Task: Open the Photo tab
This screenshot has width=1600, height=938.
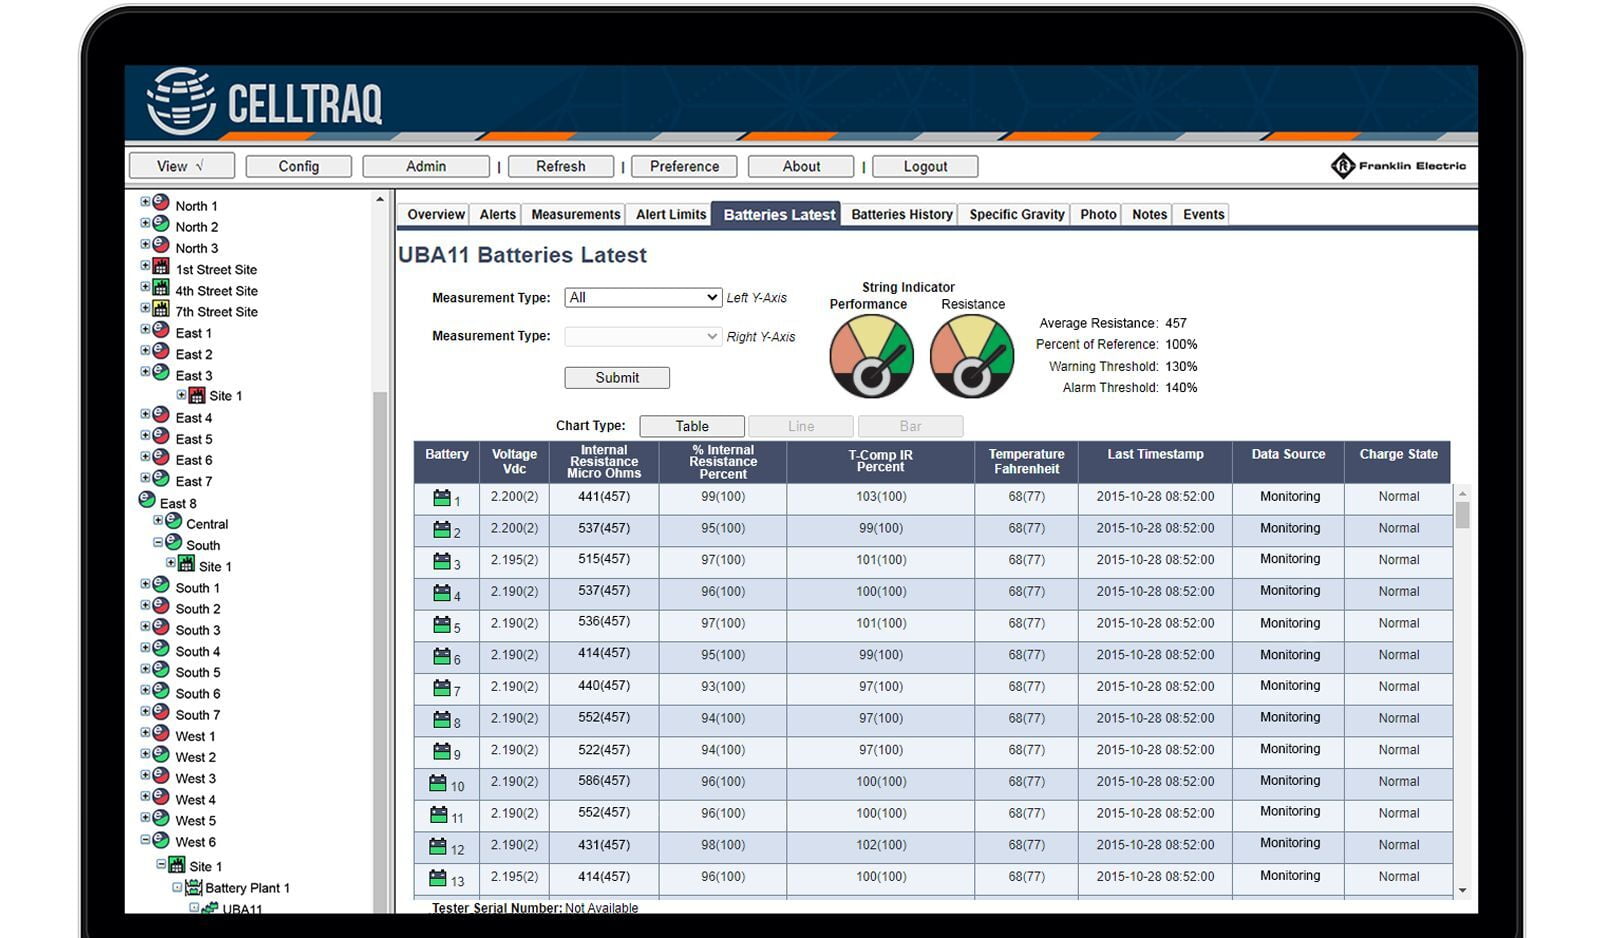Action: click(x=1098, y=214)
